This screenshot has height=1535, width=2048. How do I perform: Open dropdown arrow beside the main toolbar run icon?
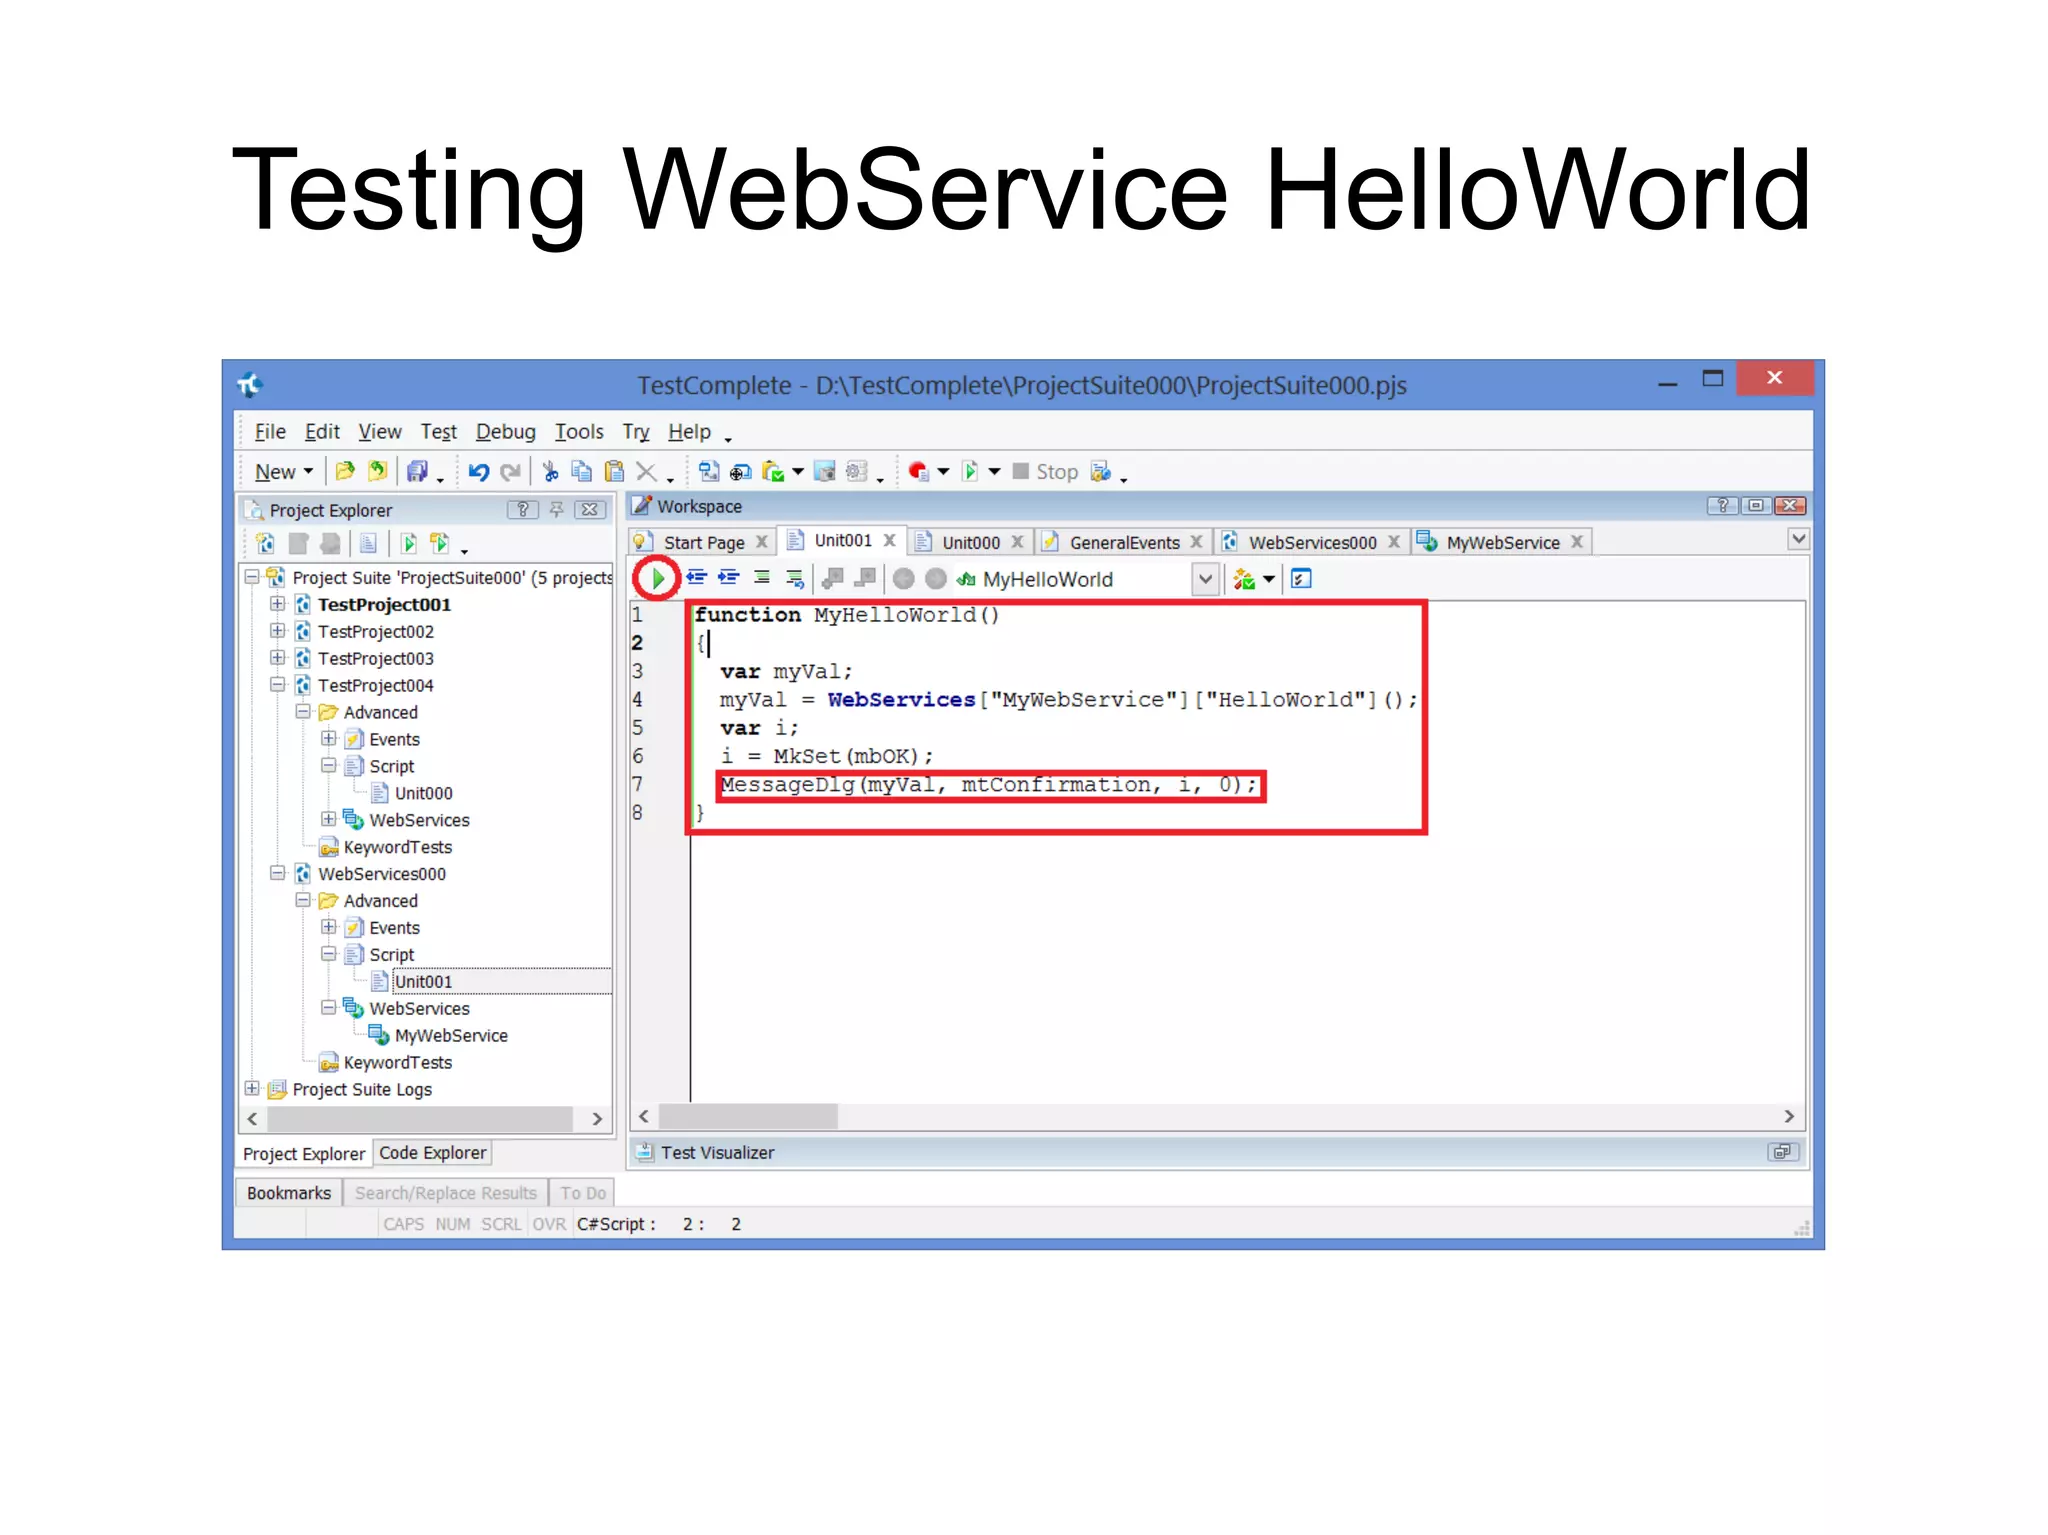994,471
